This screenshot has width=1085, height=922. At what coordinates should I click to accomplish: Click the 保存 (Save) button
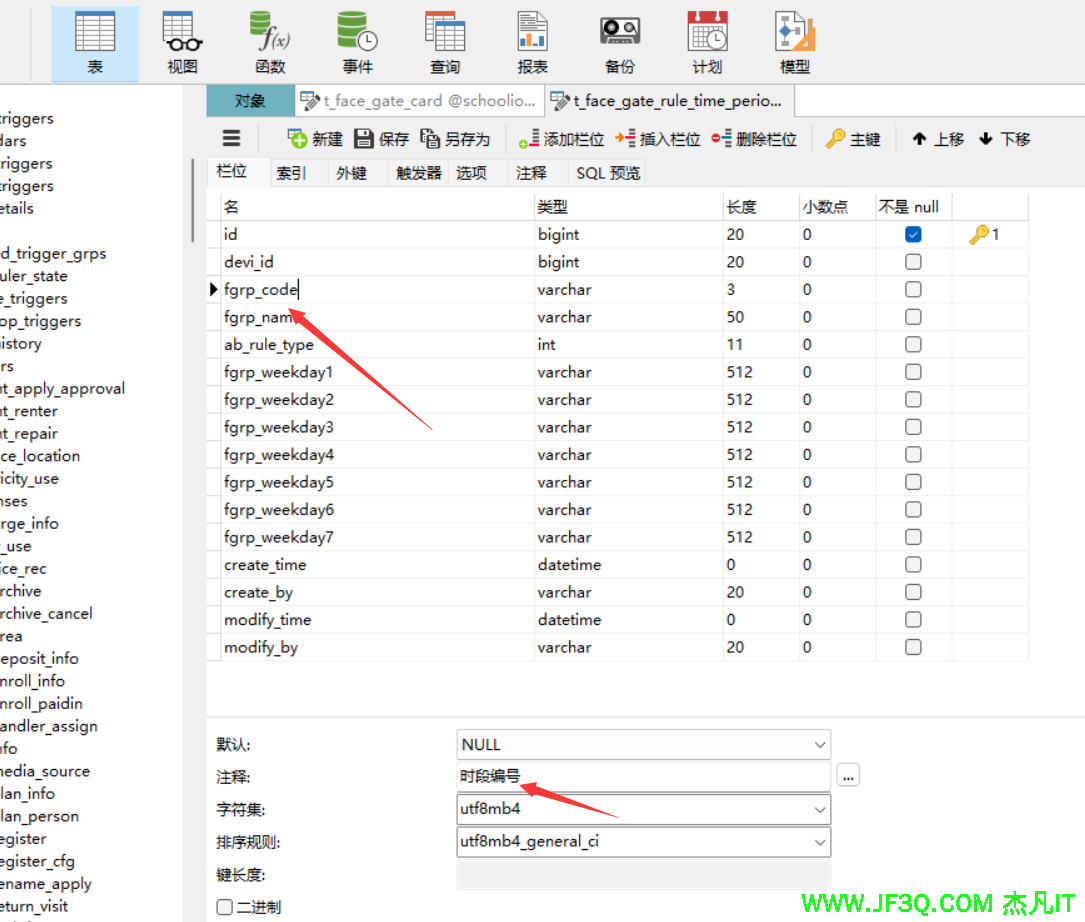pyautogui.click(x=382, y=139)
